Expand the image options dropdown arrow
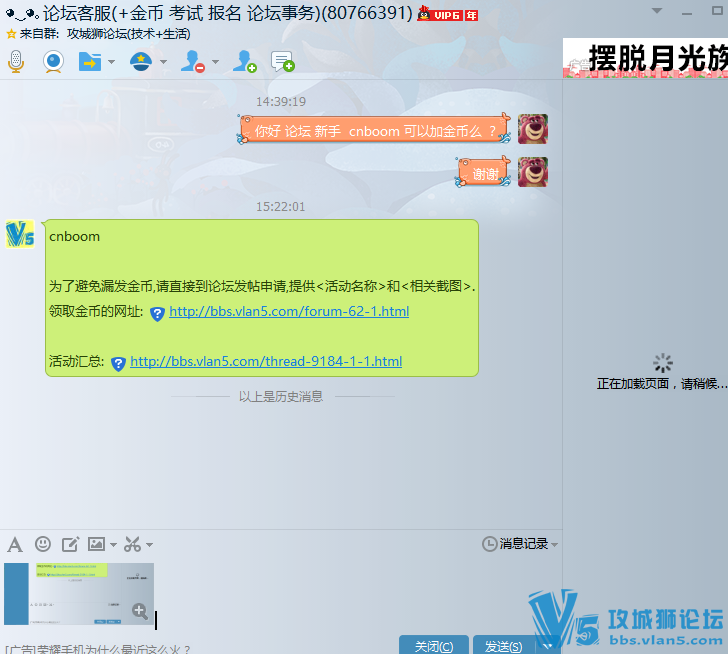This screenshot has height=654, width=728. point(113,544)
